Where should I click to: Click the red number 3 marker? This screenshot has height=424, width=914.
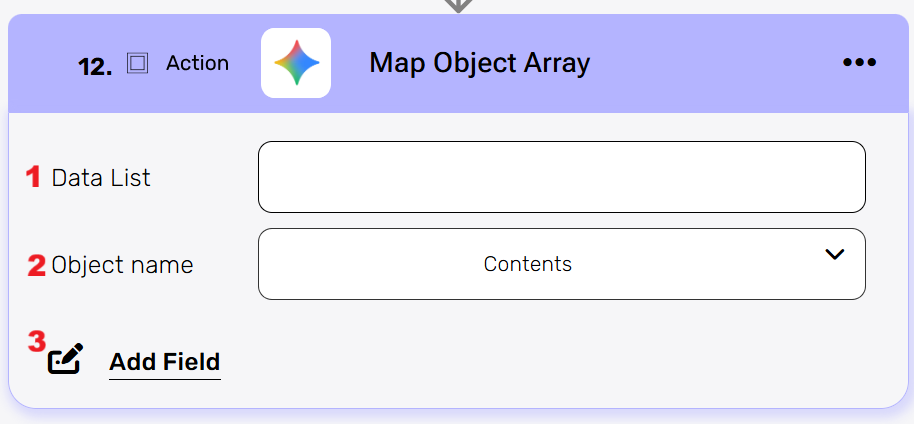click(36, 341)
